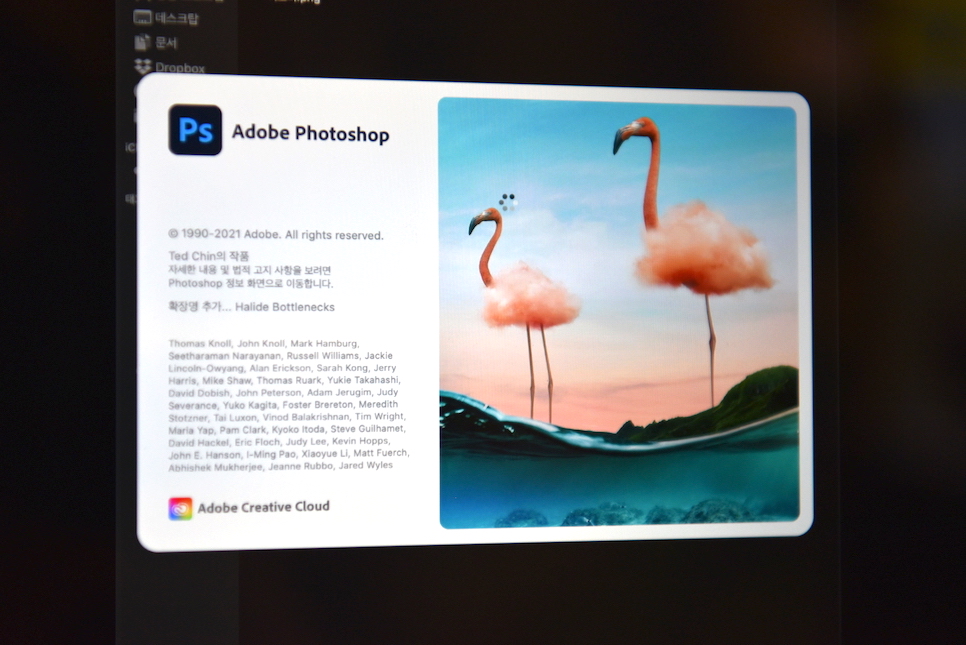966x645 pixels.
Task: Open 데스크탑 in the Finder sidebar
Action: (x=166, y=18)
